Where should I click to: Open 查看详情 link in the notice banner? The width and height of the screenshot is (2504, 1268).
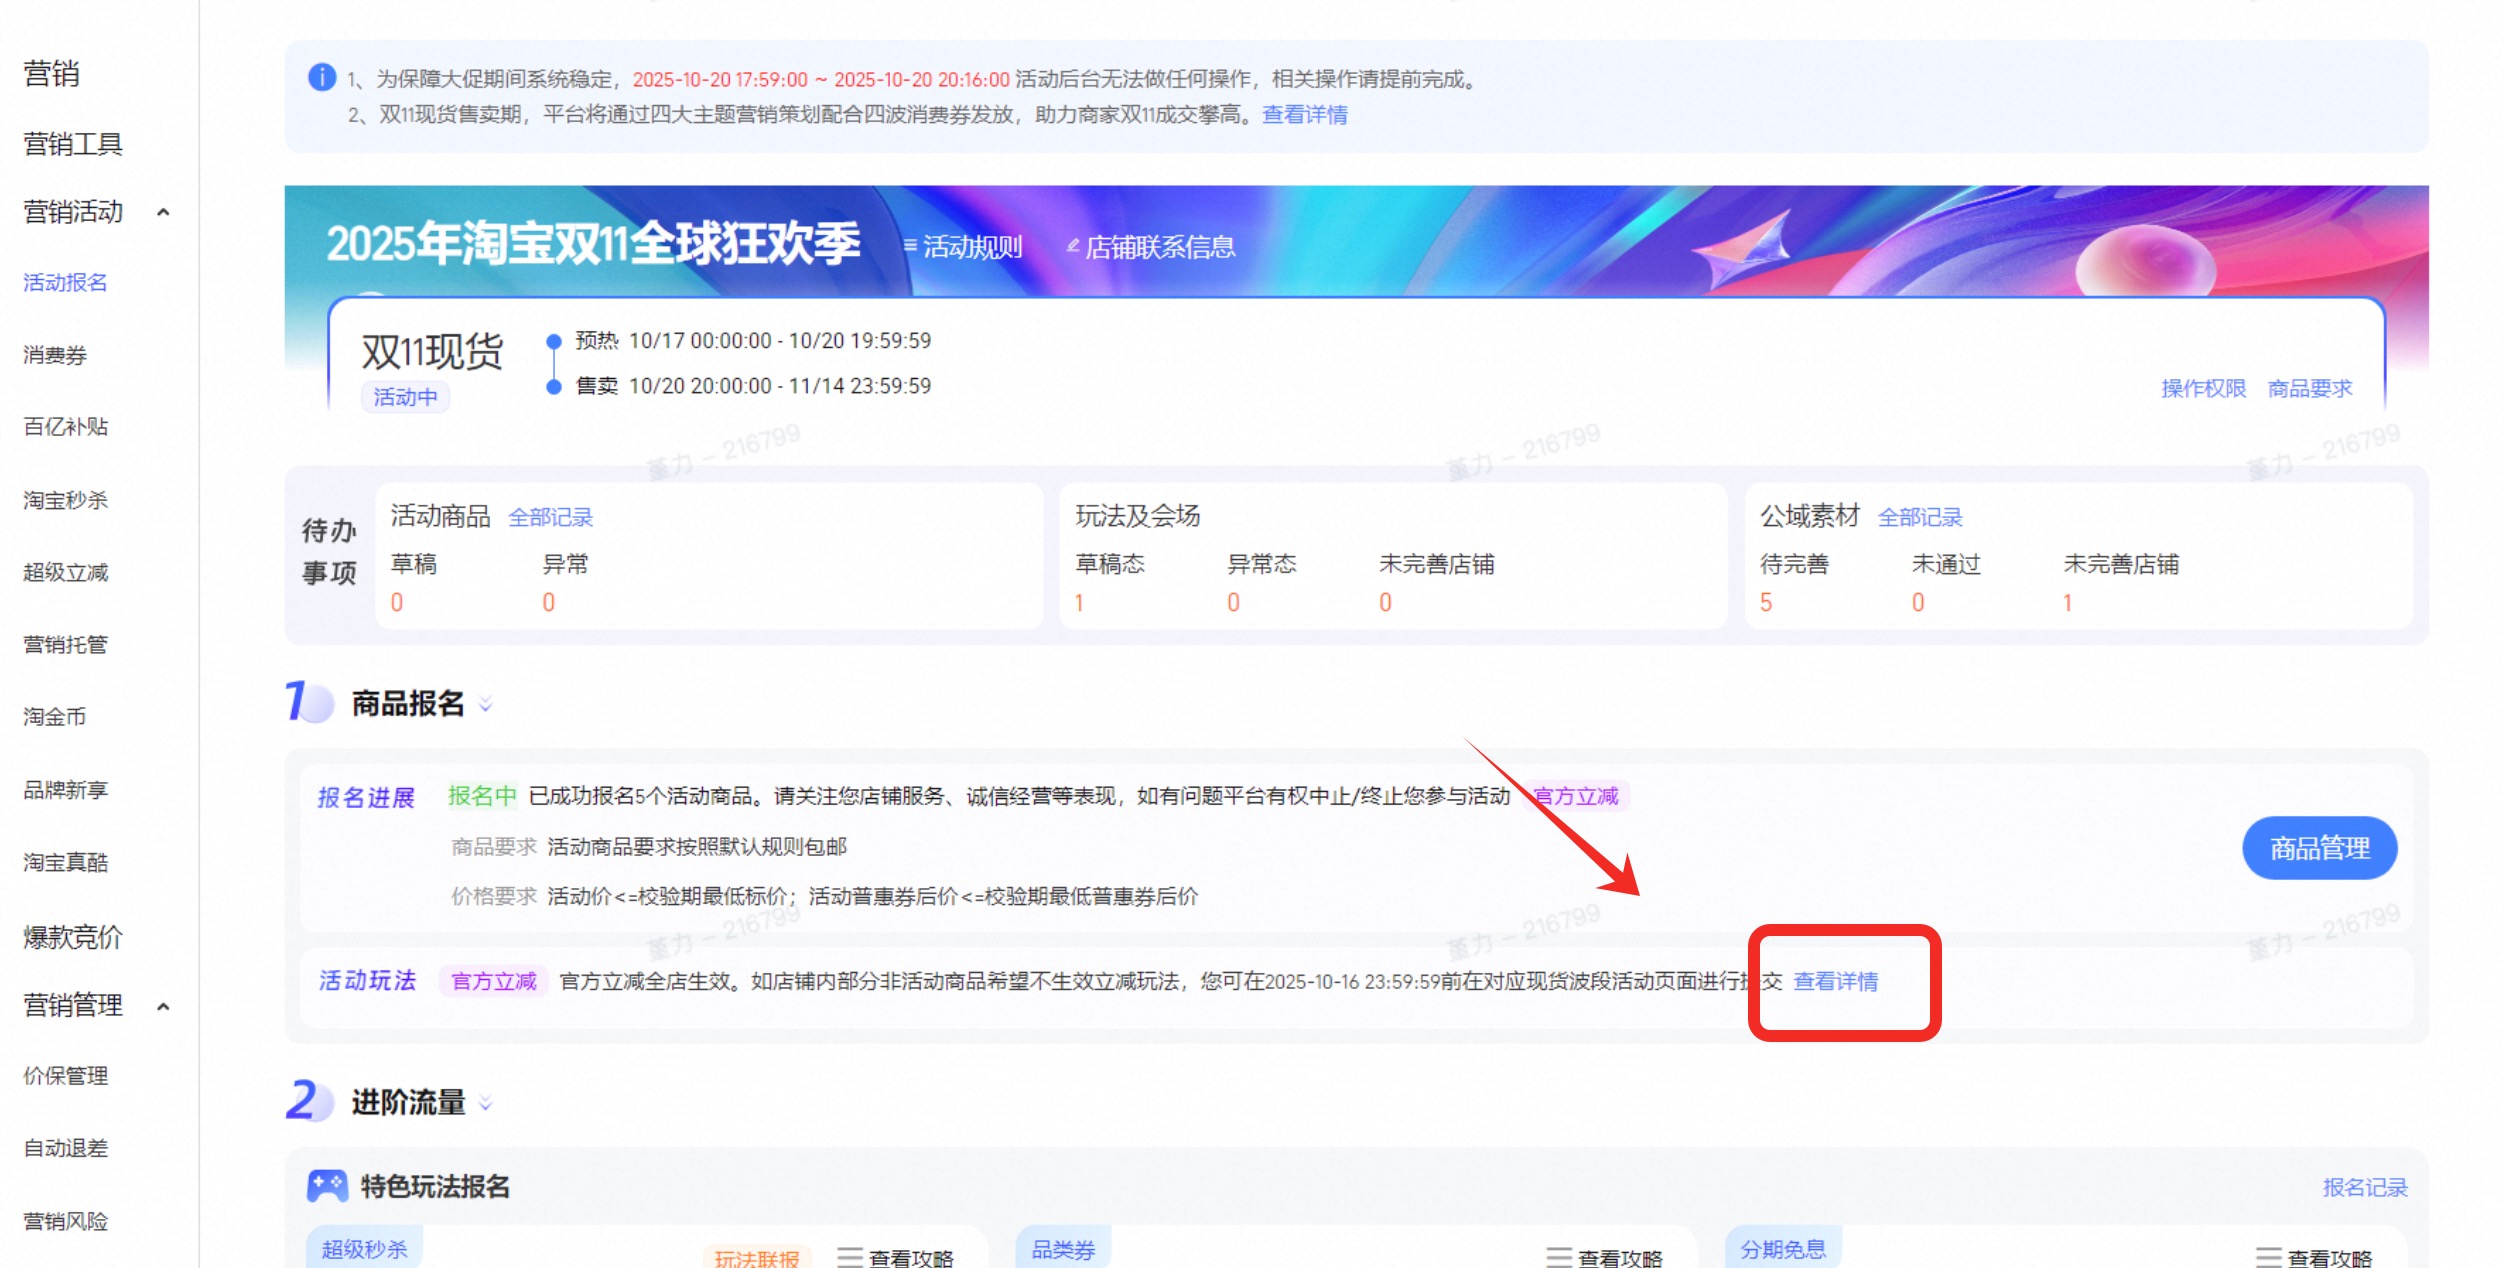coord(1304,115)
